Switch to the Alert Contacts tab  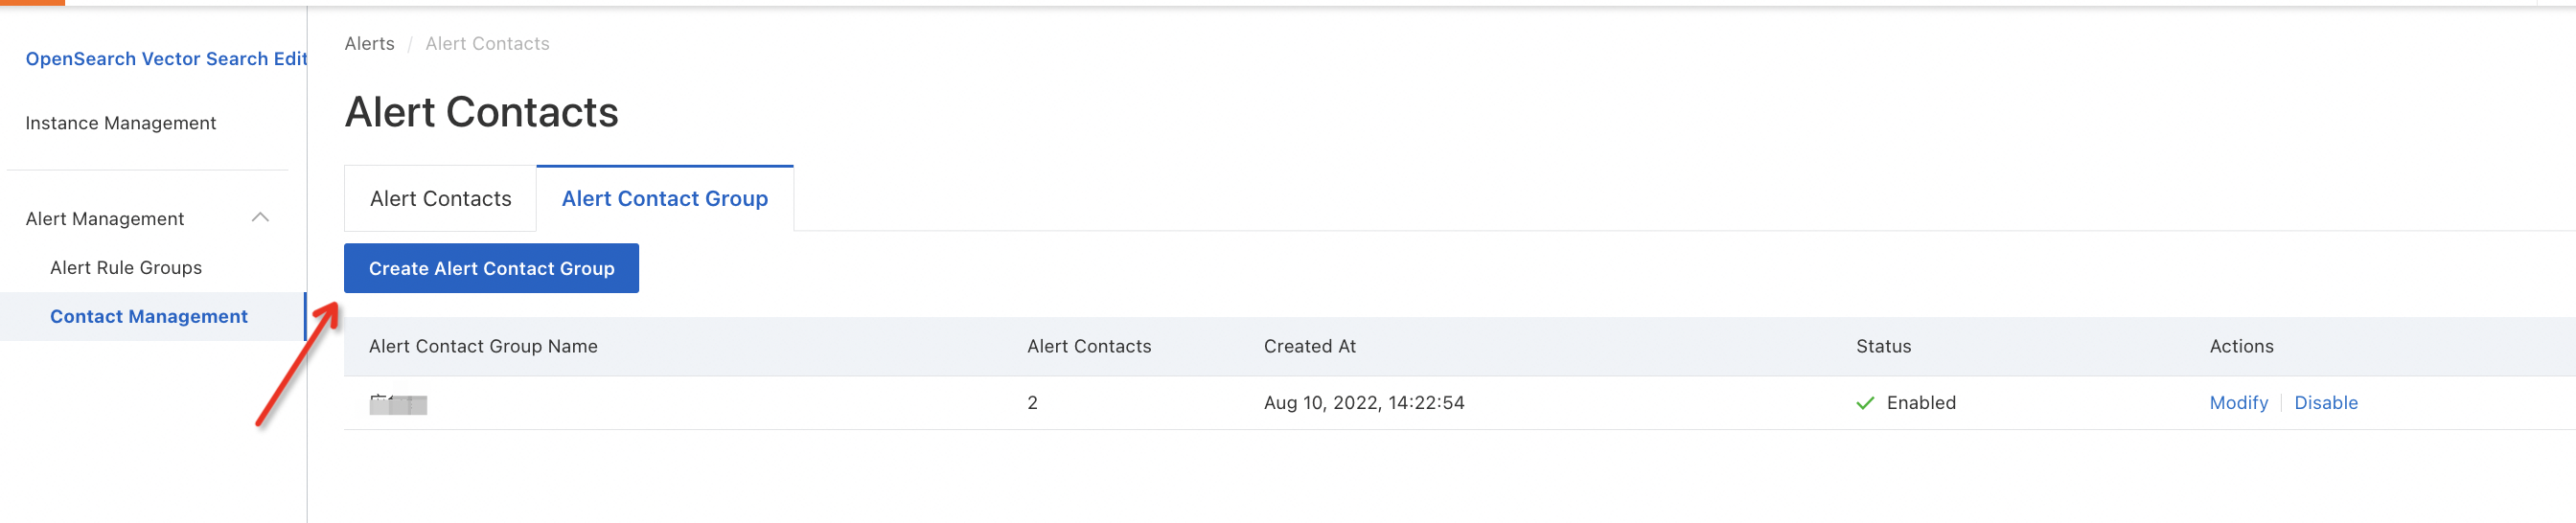point(440,199)
